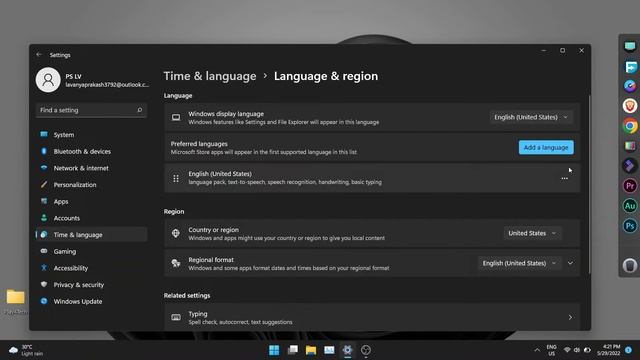
Task: Open the notification count badge
Action: pyautogui.click(x=629, y=350)
